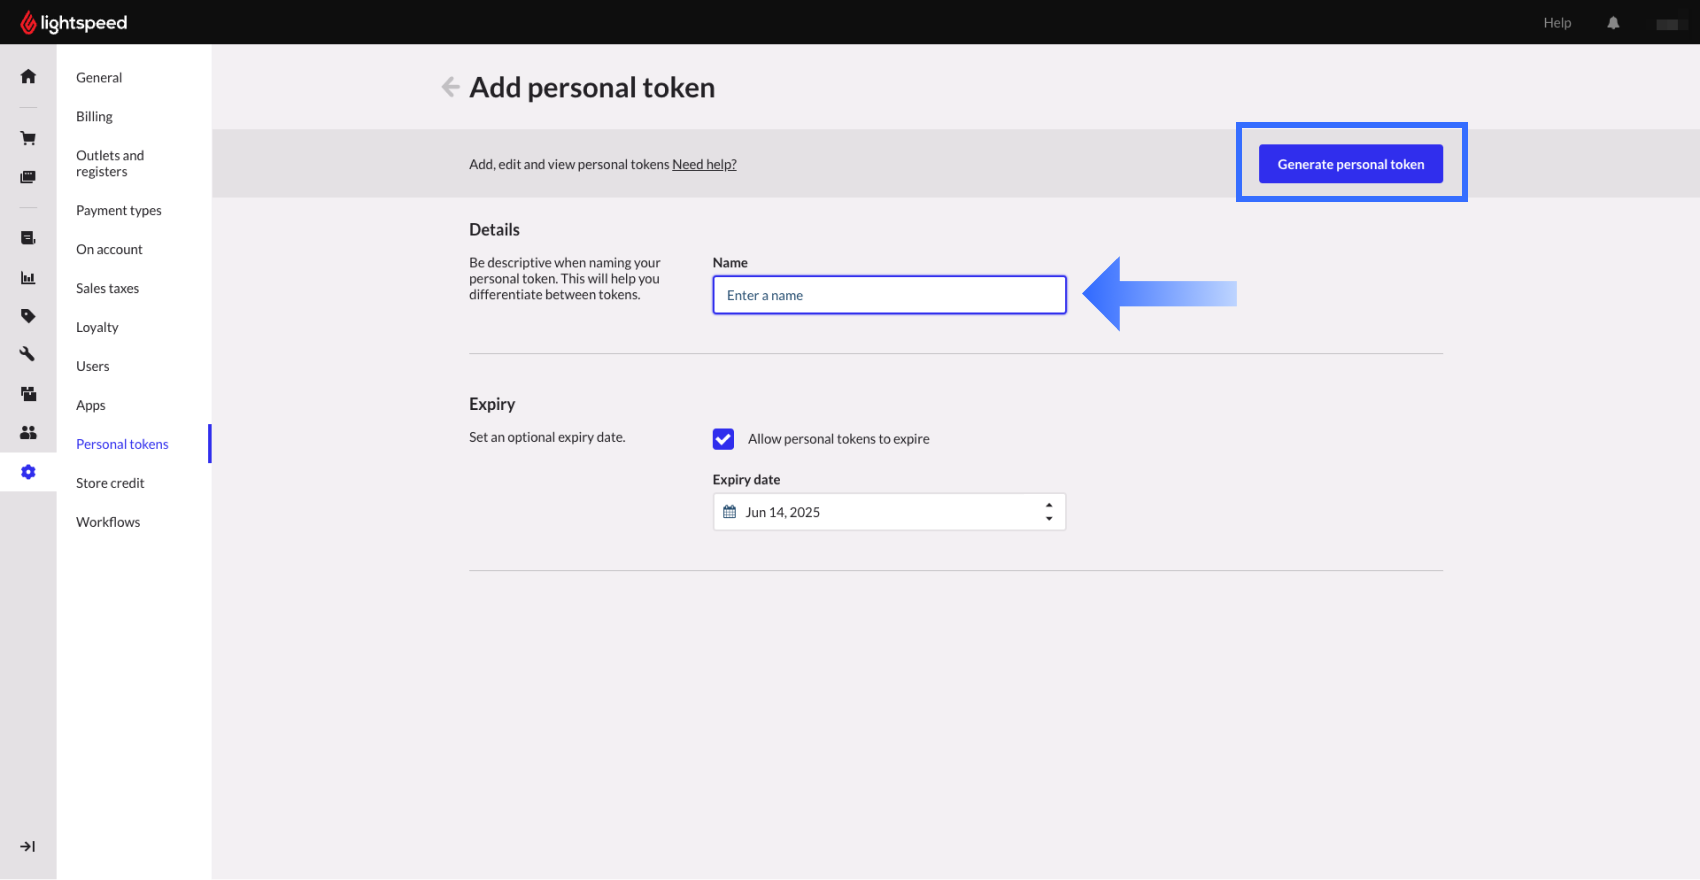
Task: Open the notifications bell
Action: click(1613, 23)
